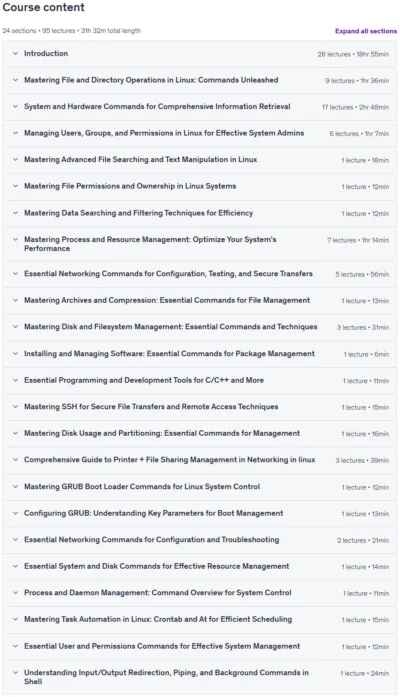Expand Mastering Task Automation Crontab and At section

point(158,619)
